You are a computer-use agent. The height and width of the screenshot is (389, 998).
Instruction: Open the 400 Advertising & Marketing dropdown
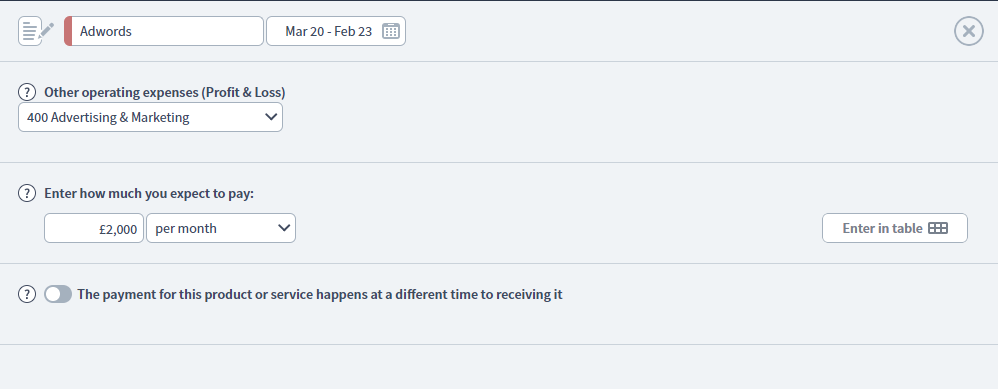coord(150,117)
